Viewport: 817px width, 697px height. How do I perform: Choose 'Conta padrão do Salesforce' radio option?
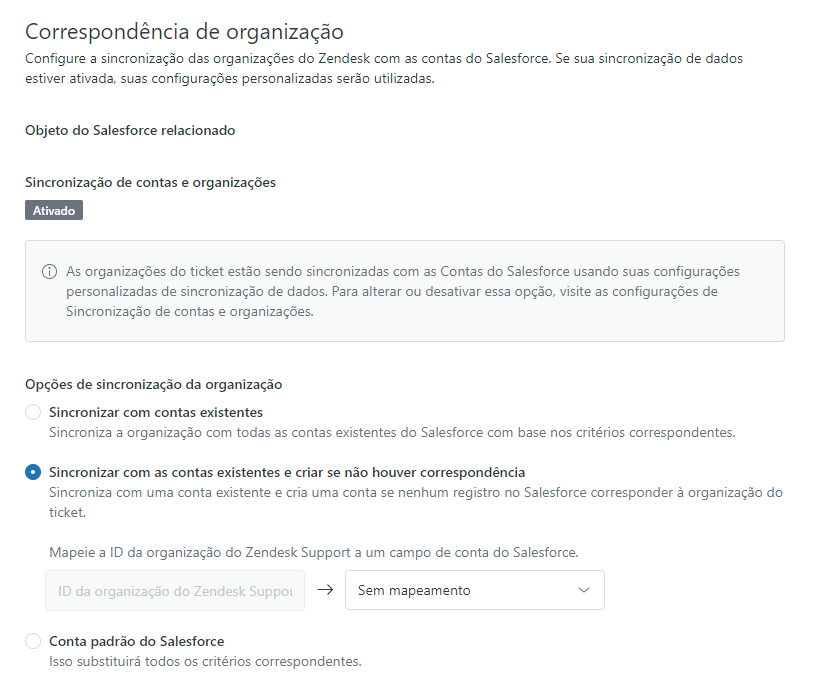point(33,641)
